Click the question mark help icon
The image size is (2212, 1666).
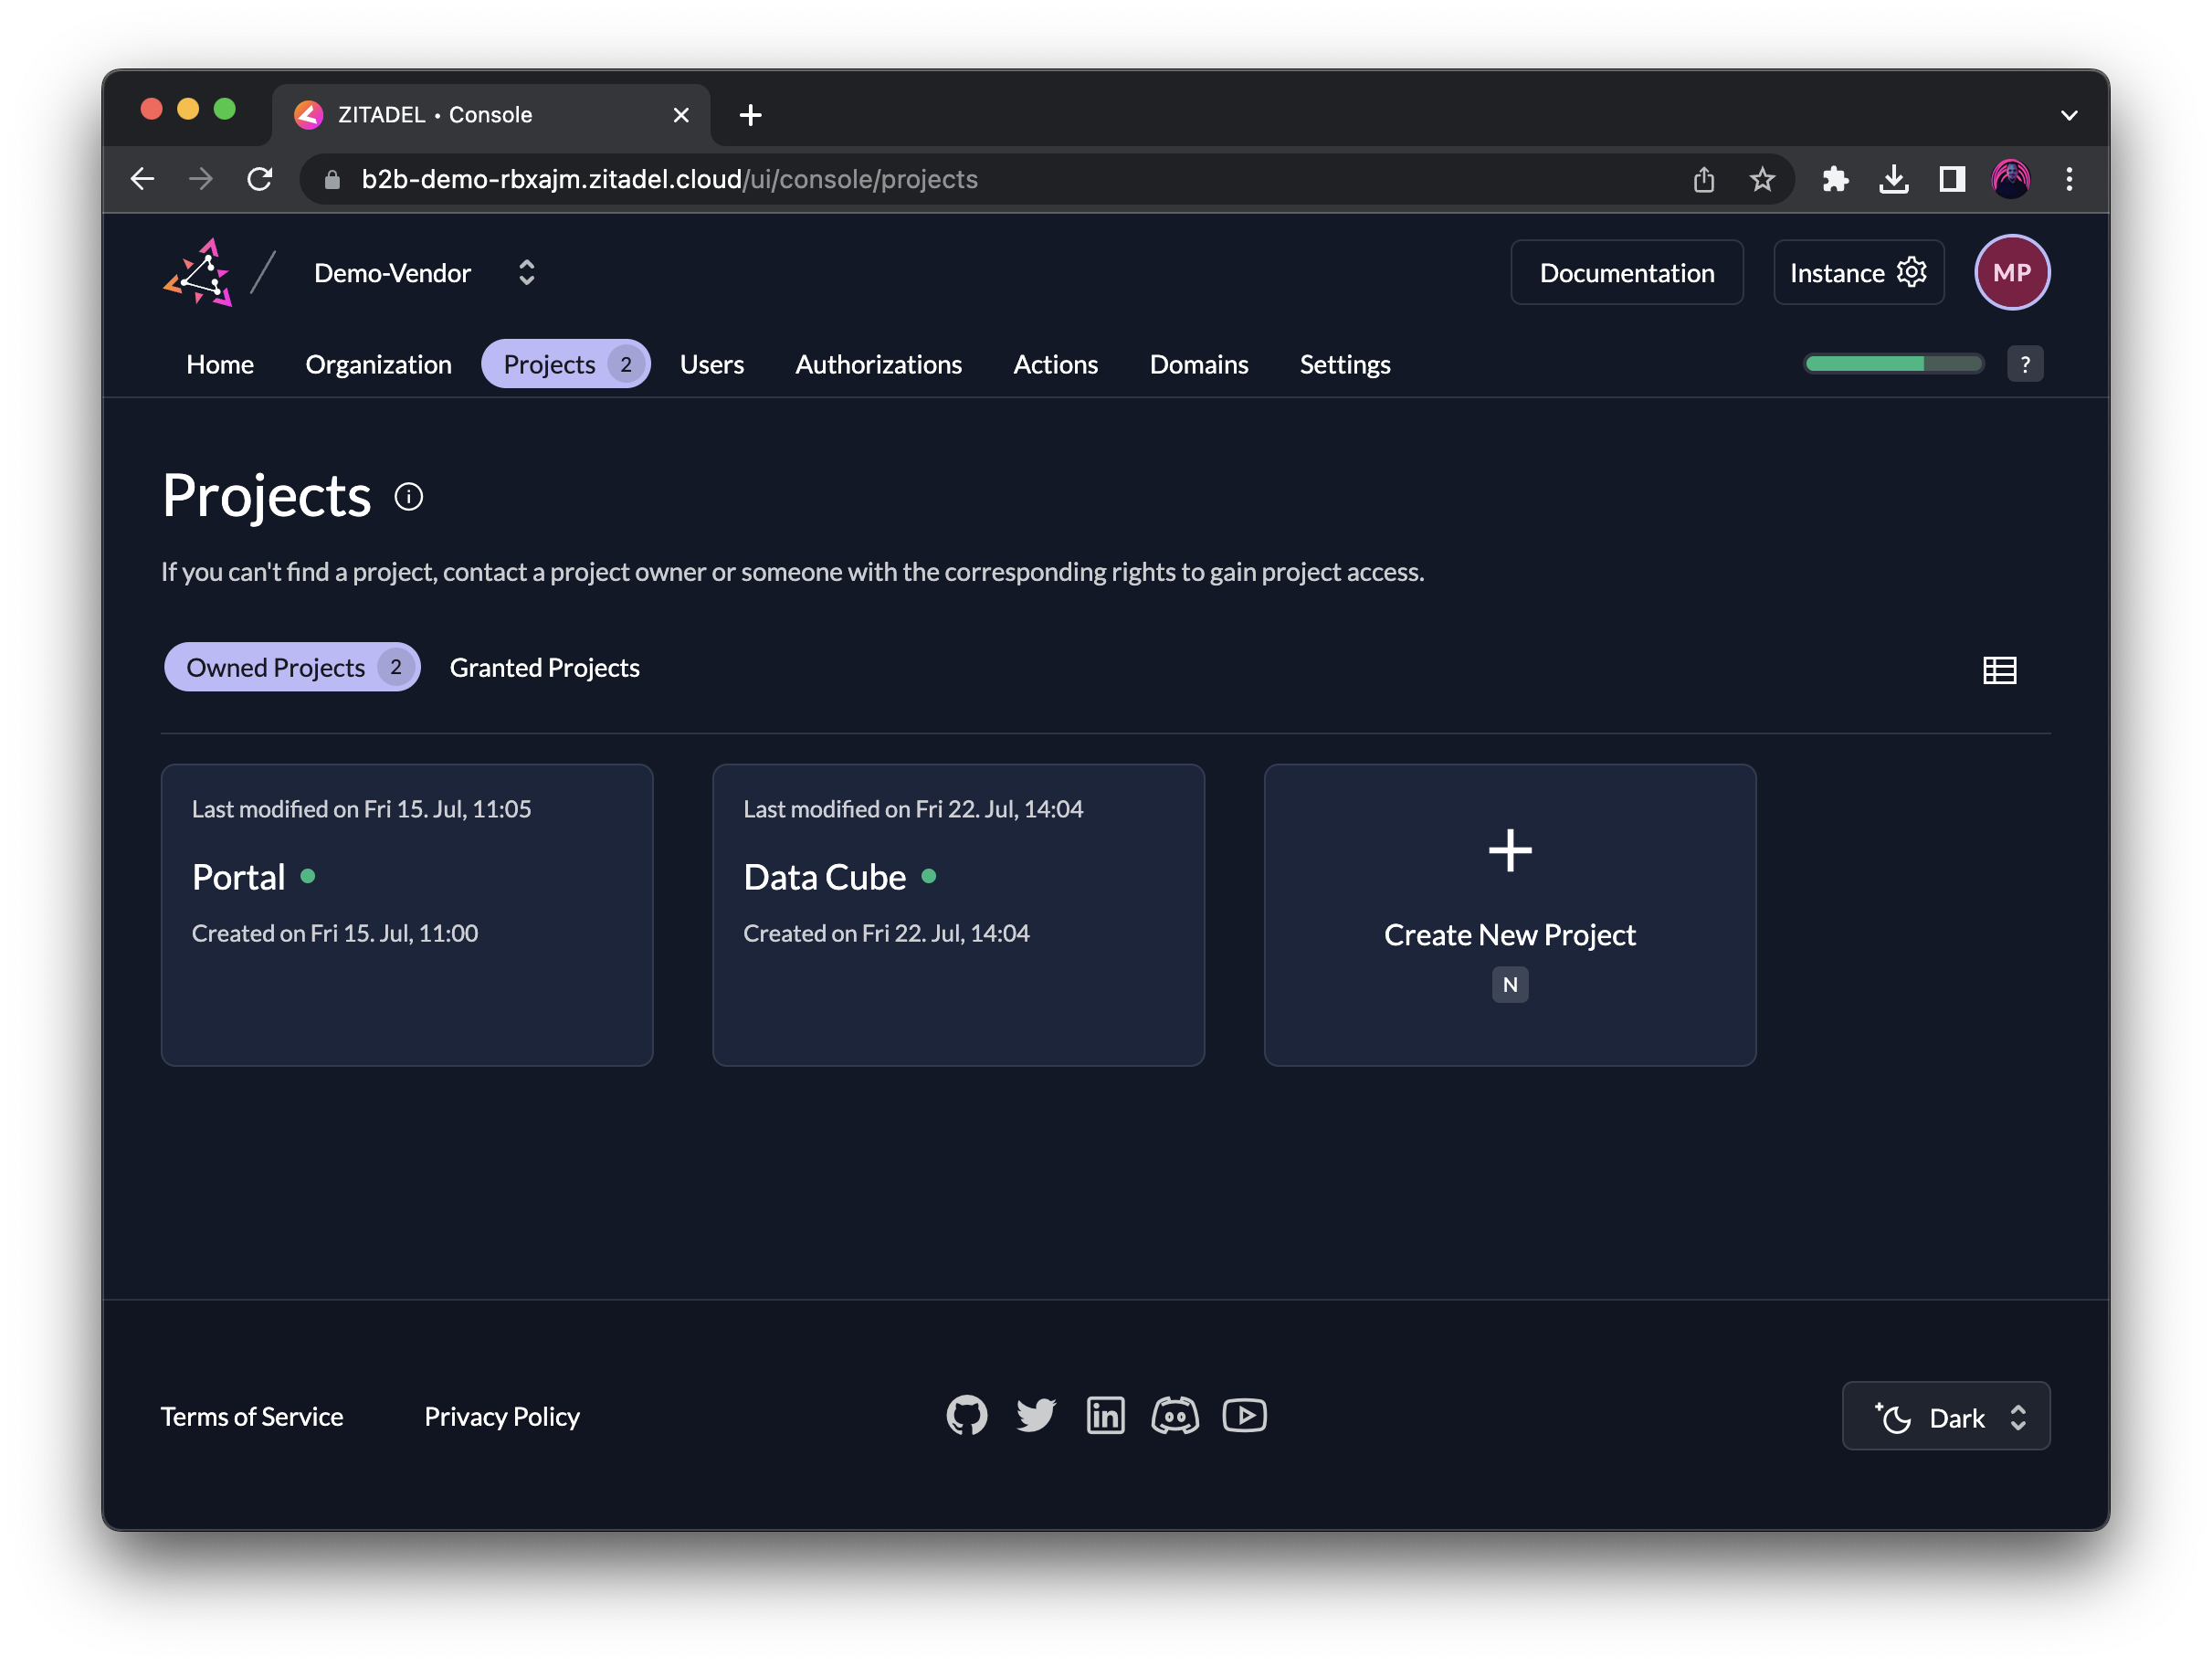click(x=2024, y=364)
